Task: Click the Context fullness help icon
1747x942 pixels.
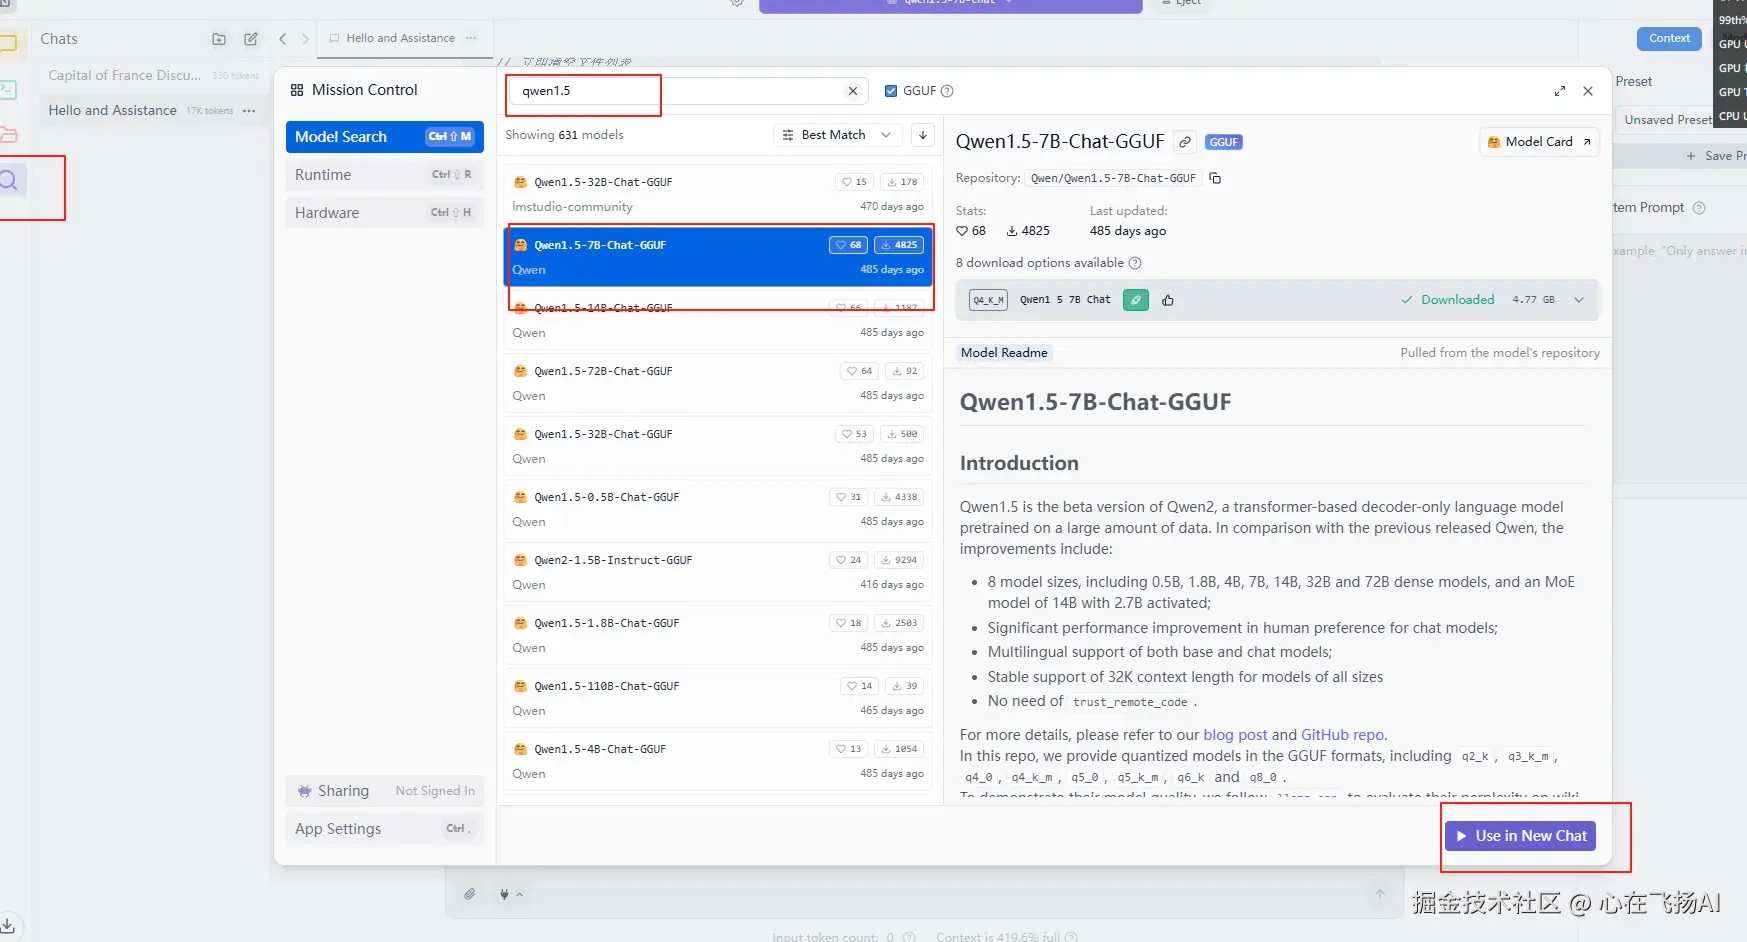Action: (1071, 937)
